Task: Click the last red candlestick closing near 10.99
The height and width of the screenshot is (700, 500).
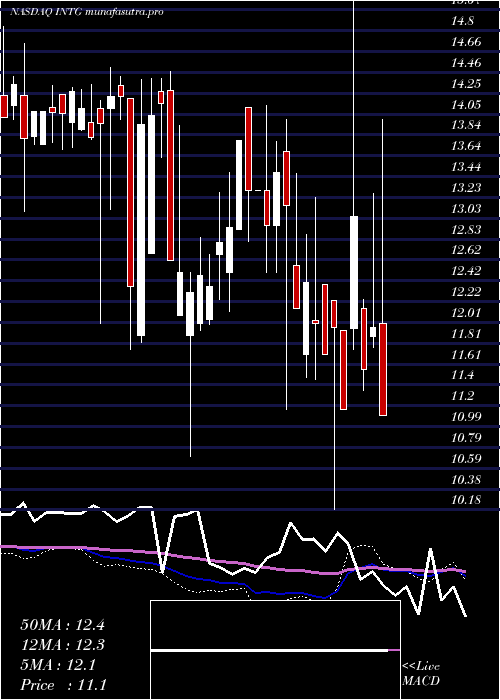Action: pyautogui.click(x=383, y=369)
